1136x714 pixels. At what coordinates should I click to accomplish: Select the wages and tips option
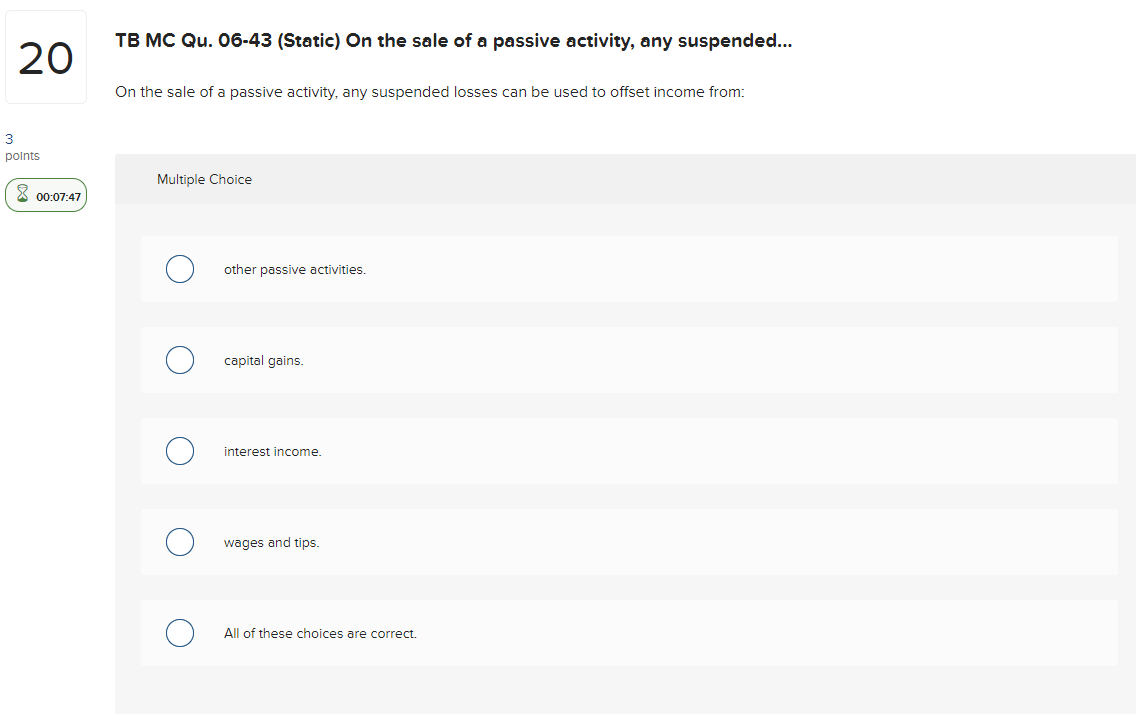[x=180, y=542]
